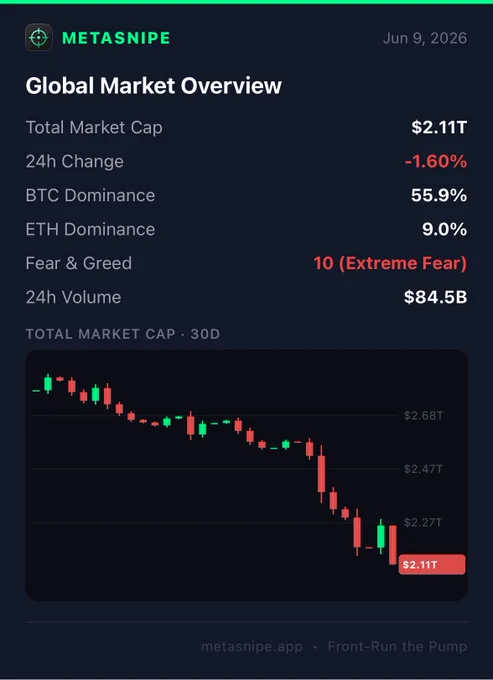Click the Global Market Overview heading
493x680 pixels.
point(153,85)
